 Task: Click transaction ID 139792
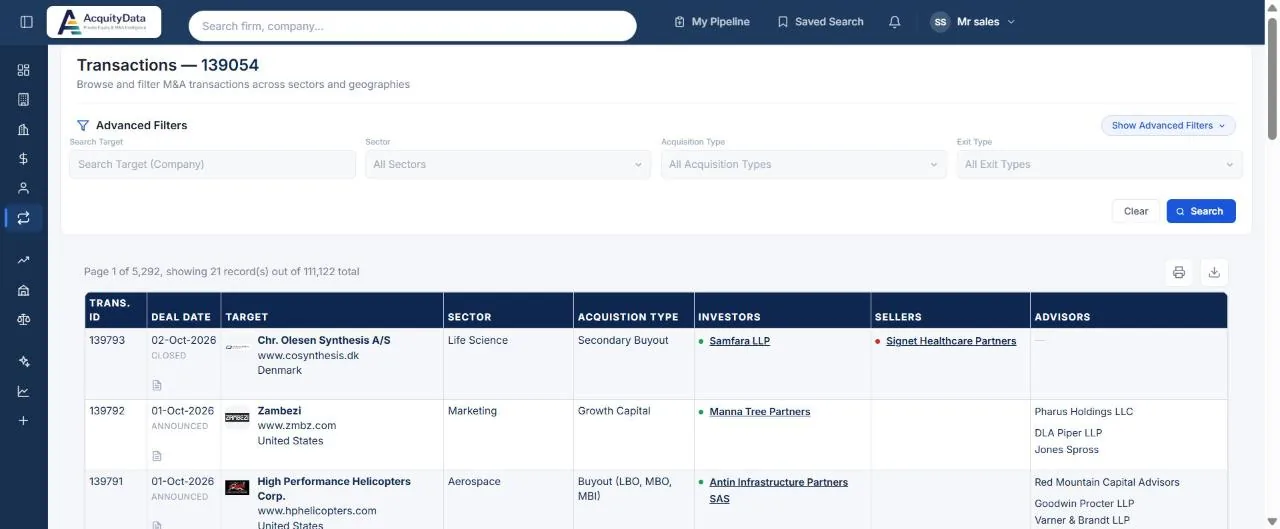click(107, 411)
